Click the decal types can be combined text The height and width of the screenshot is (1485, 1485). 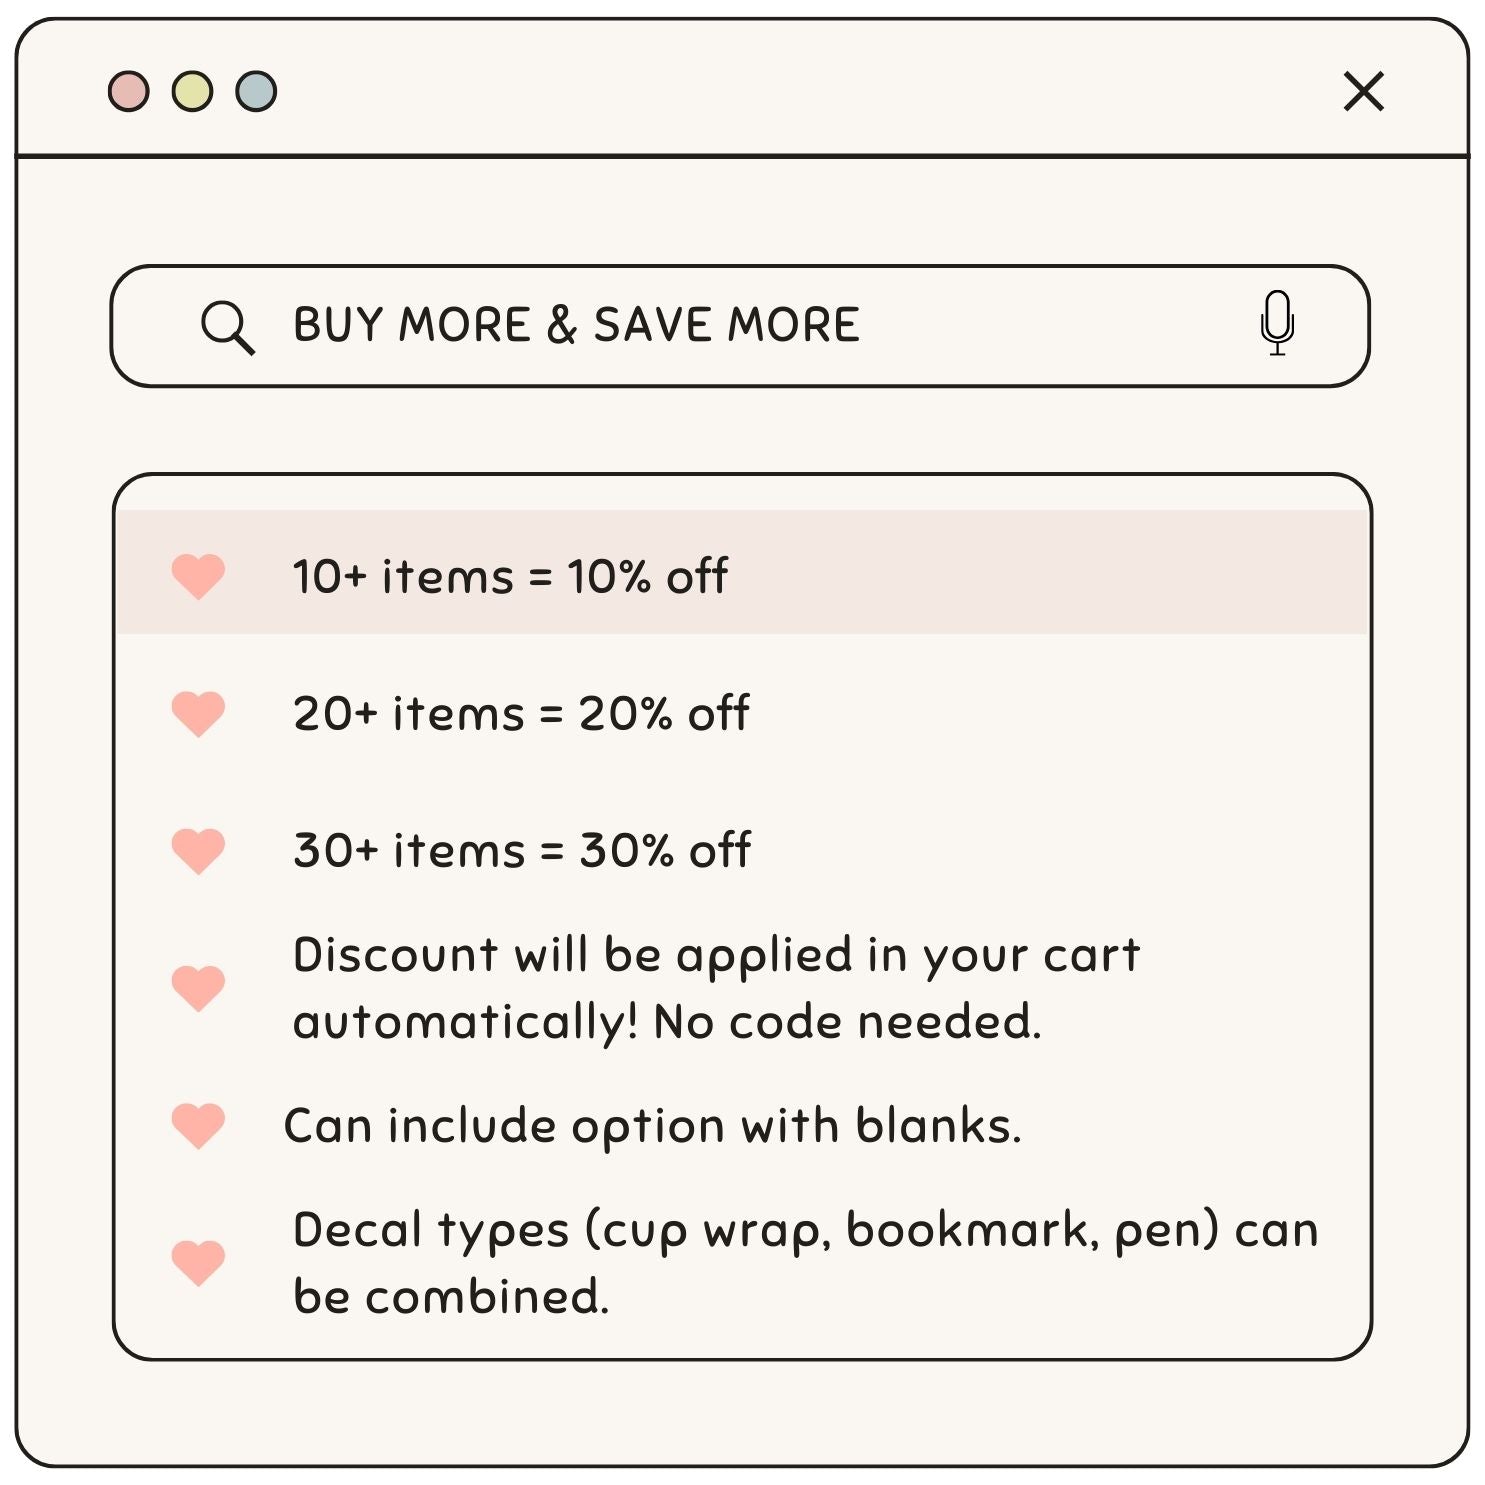click(x=805, y=1262)
